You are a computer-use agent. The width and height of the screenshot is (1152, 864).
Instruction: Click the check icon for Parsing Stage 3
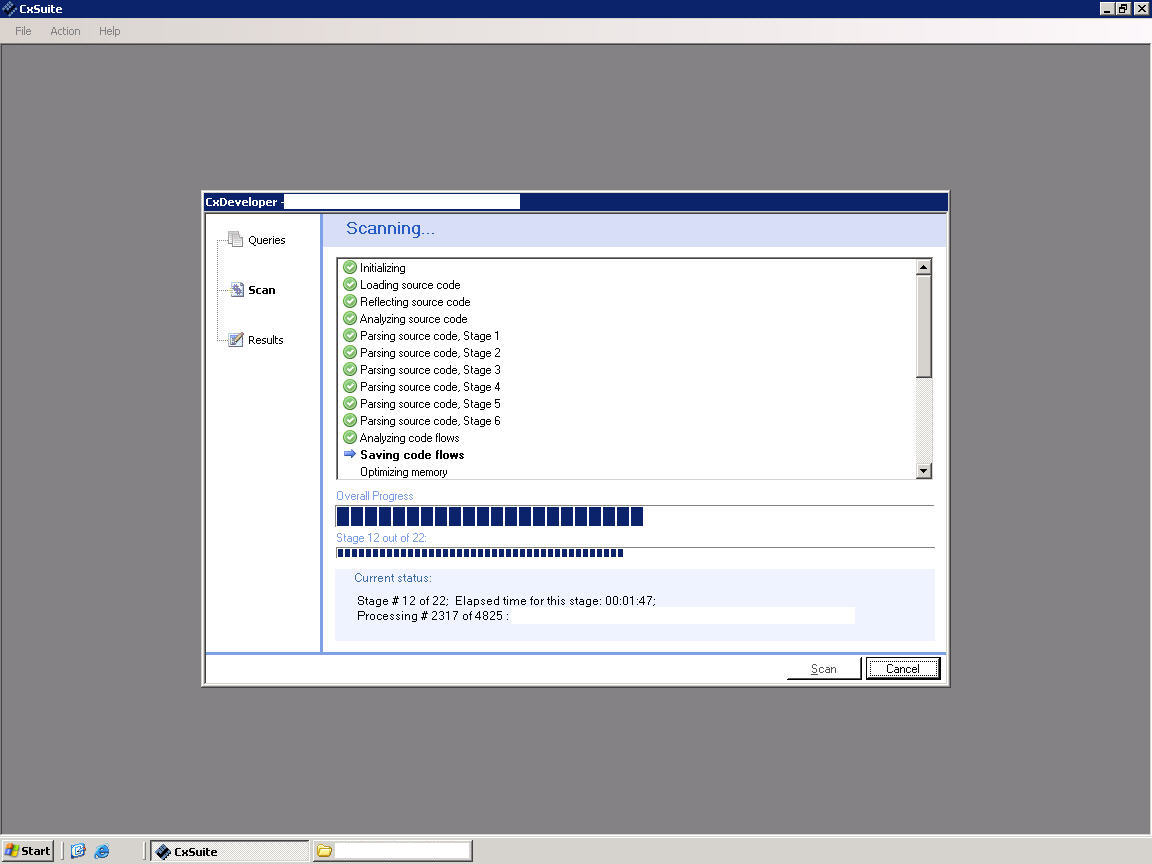click(350, 369)
